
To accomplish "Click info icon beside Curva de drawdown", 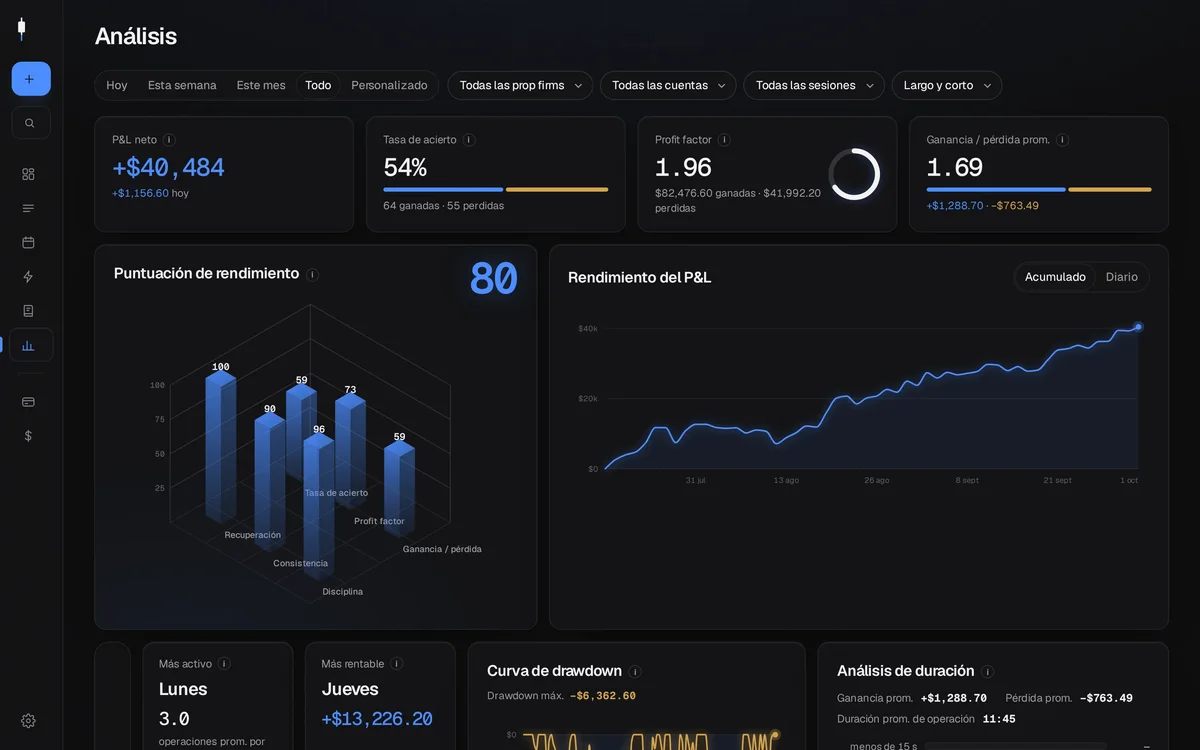I will coord(635,672).
